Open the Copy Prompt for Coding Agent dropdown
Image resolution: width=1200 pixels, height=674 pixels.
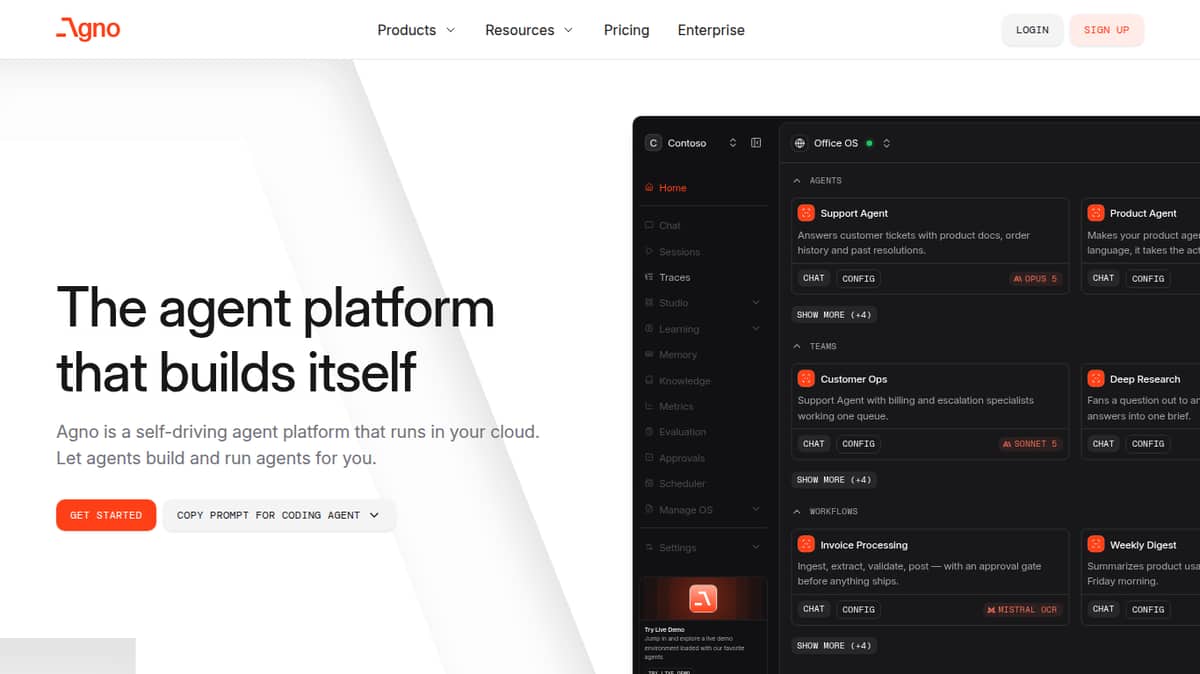pos(374,515)
